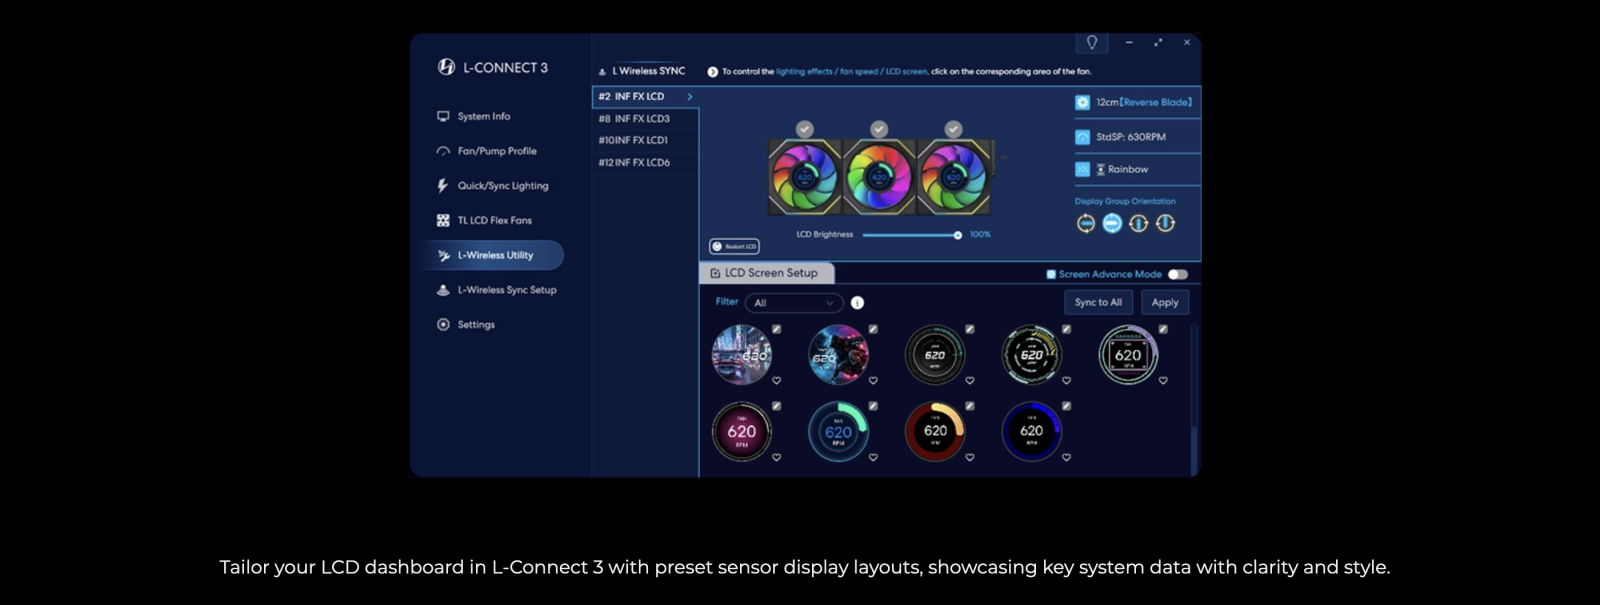
Task: Toggle check mark above the right fan
Action: click(953, 129)
